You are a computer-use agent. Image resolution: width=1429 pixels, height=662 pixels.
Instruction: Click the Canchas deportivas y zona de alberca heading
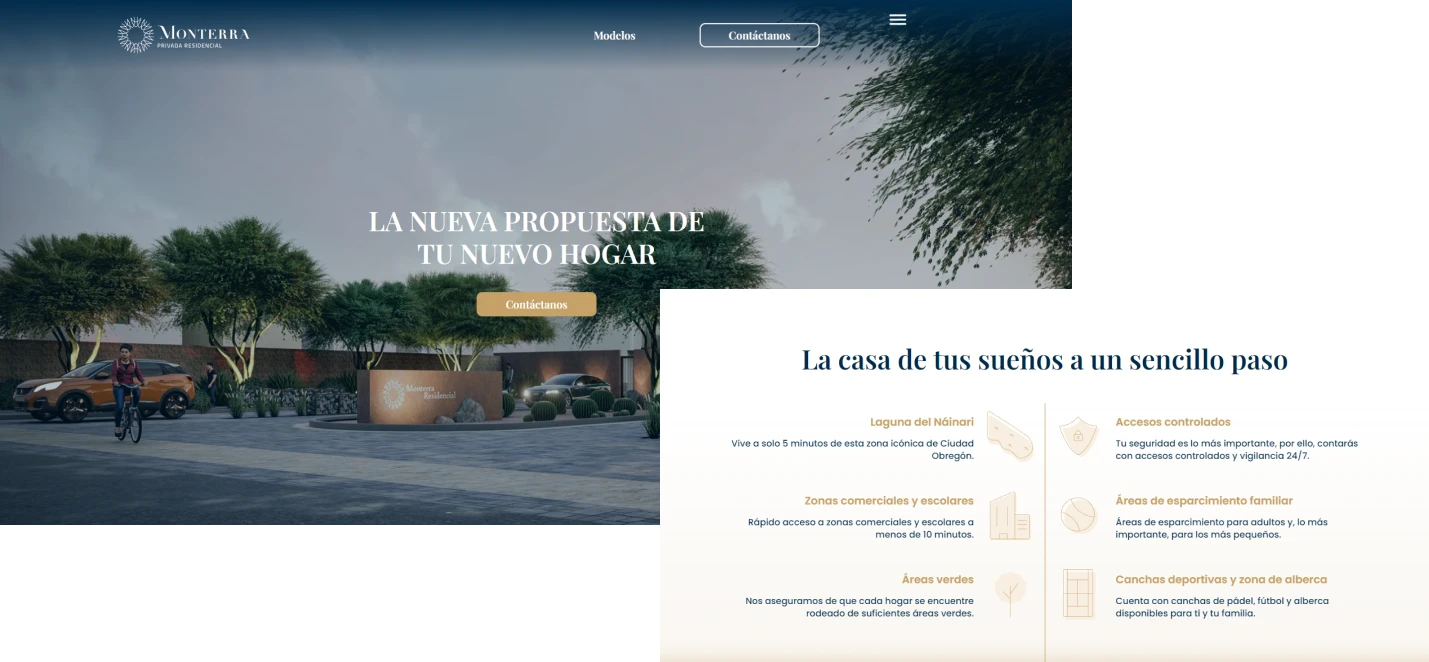(1220, 580)
